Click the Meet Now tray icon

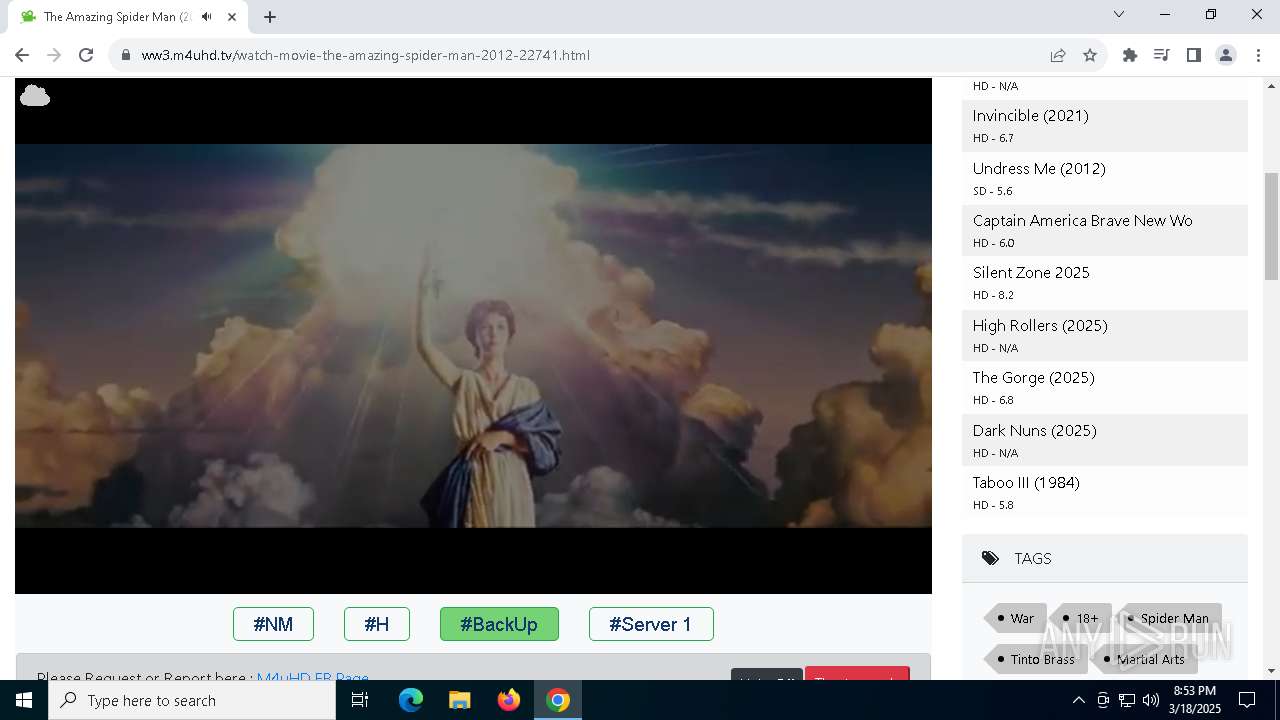[x=1103, y=700]
